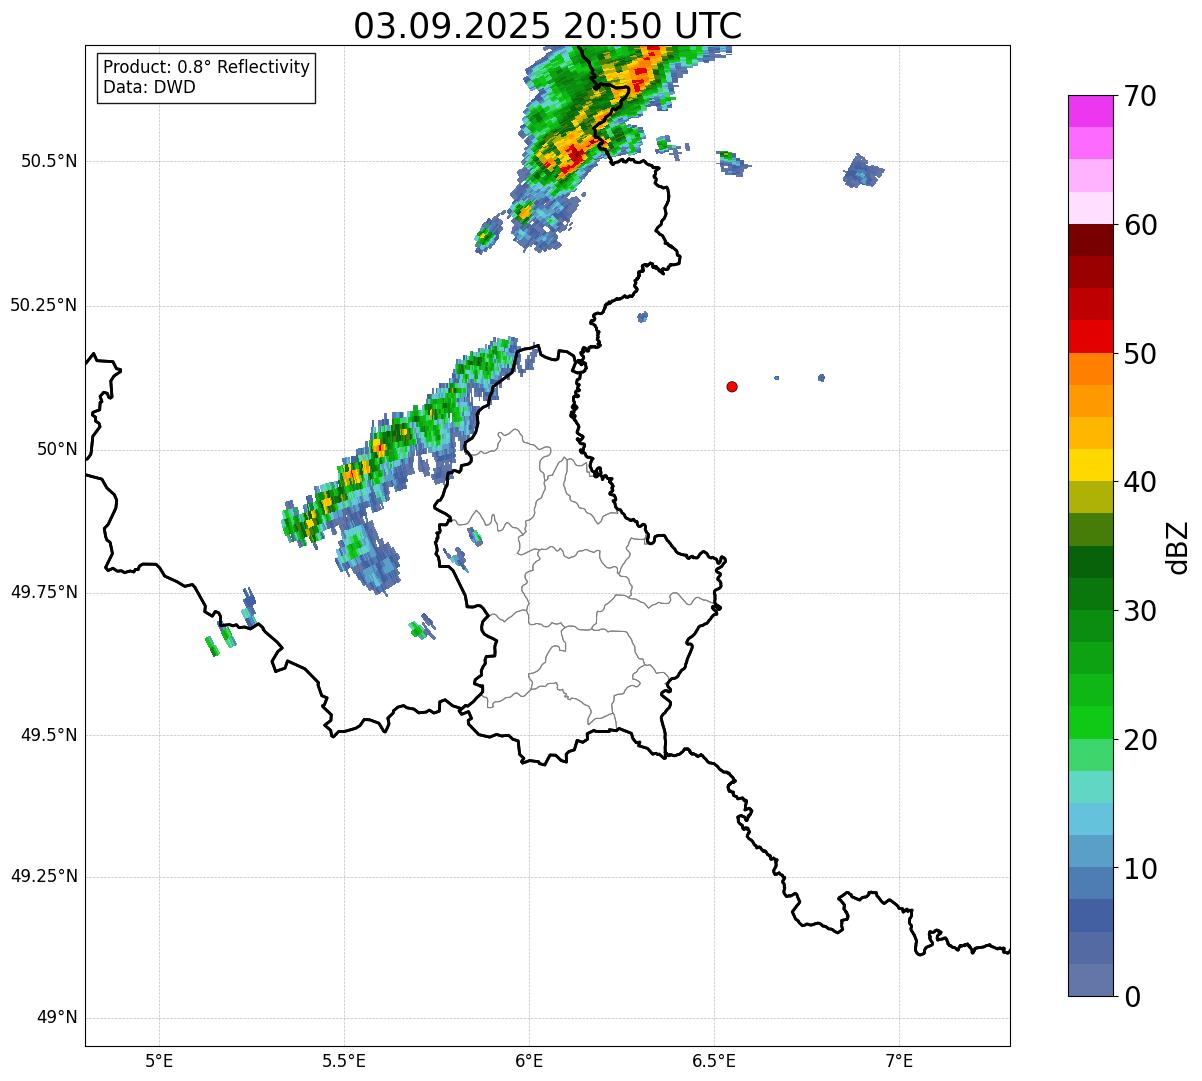Click the '50.25°N' latitude label

43,305
